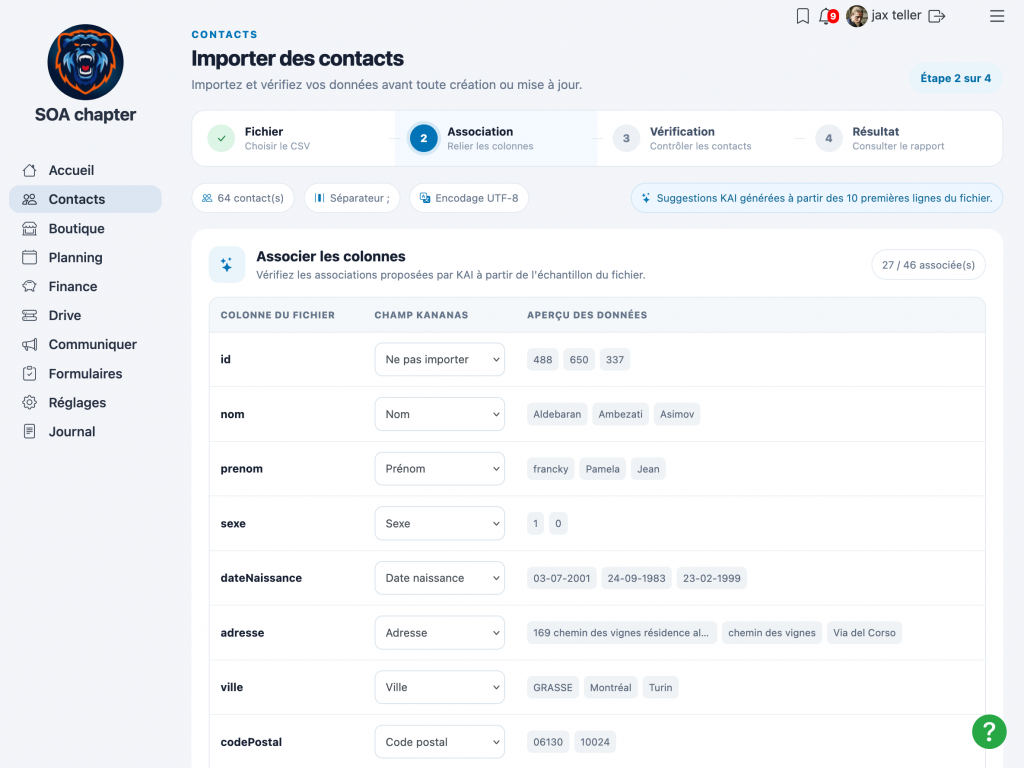This screenshot has width=1024, height=768.
Task: Click the GRASSE city preview
Action: pyautogui.click(x=552, y=687)
